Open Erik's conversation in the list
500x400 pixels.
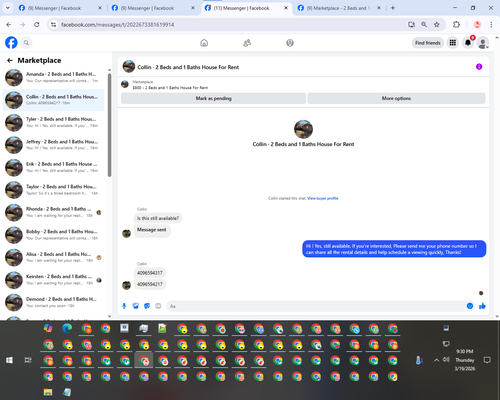[53, 167]
